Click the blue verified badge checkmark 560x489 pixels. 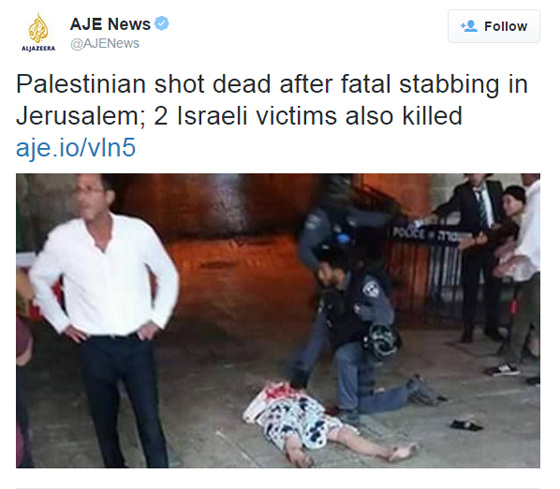tap(162, 24)
